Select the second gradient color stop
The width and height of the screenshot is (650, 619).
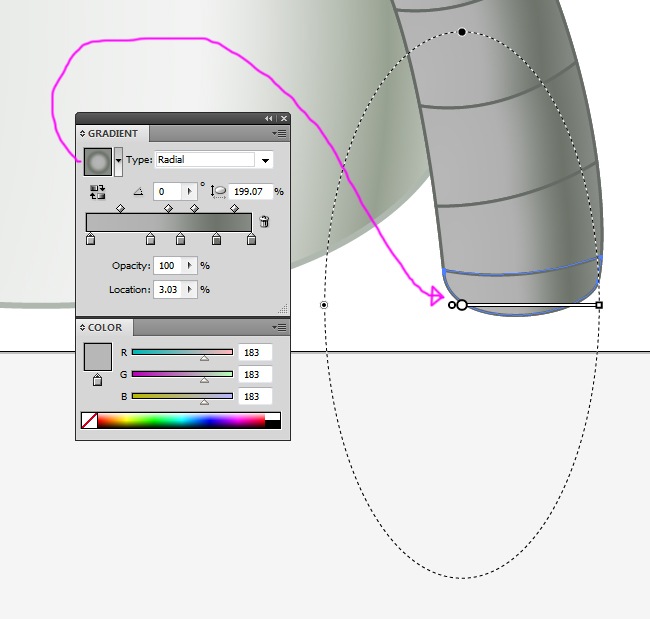point(150,239)
